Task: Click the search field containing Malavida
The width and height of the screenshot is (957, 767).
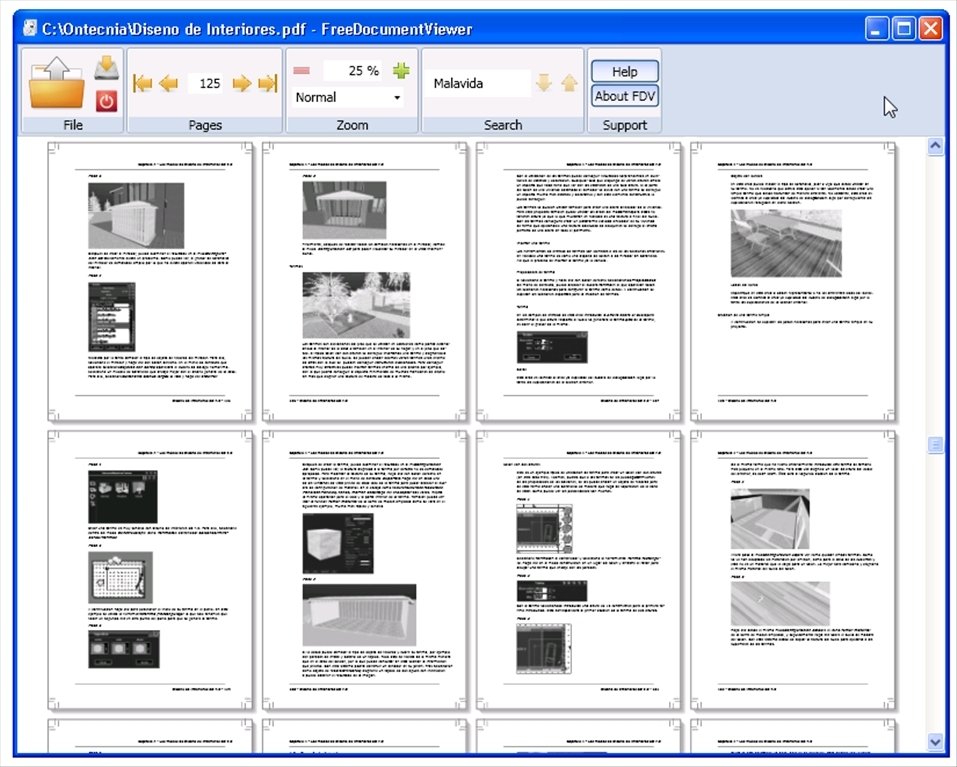Action: tap(479, 83)
